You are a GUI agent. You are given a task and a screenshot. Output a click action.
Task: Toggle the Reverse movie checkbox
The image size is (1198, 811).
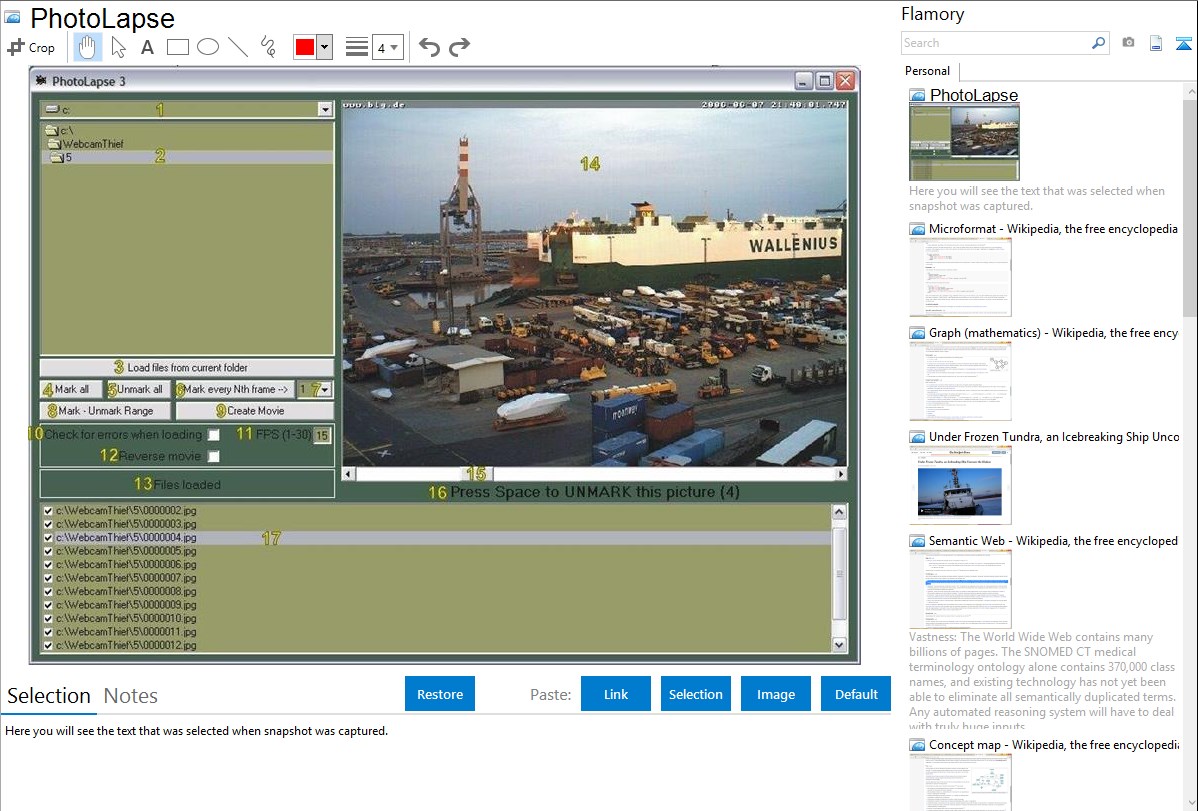[x=213, y=457]
